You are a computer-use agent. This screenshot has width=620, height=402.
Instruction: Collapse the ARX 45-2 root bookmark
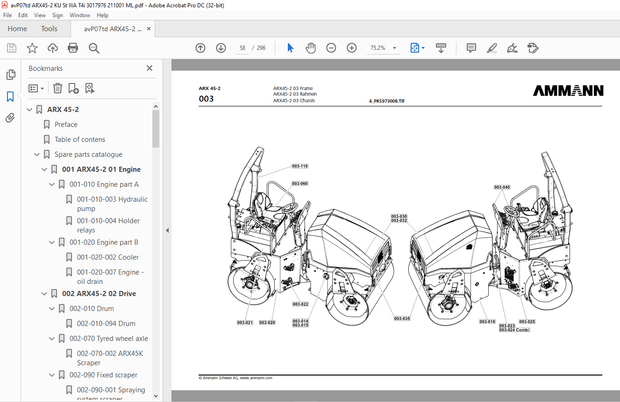29,109
